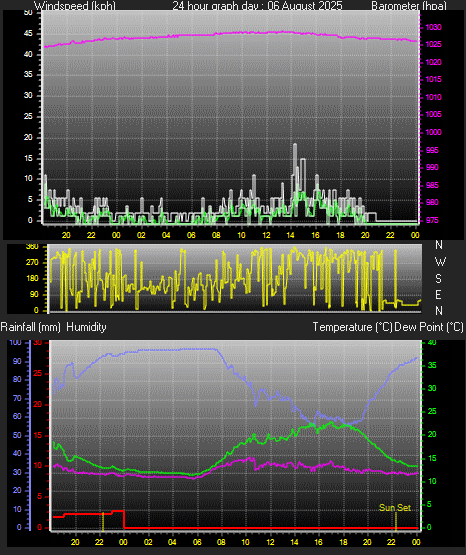Screen dimensions: 466x555
Task: Click the 24 hour graph day title
Action: tap(257, 5)
